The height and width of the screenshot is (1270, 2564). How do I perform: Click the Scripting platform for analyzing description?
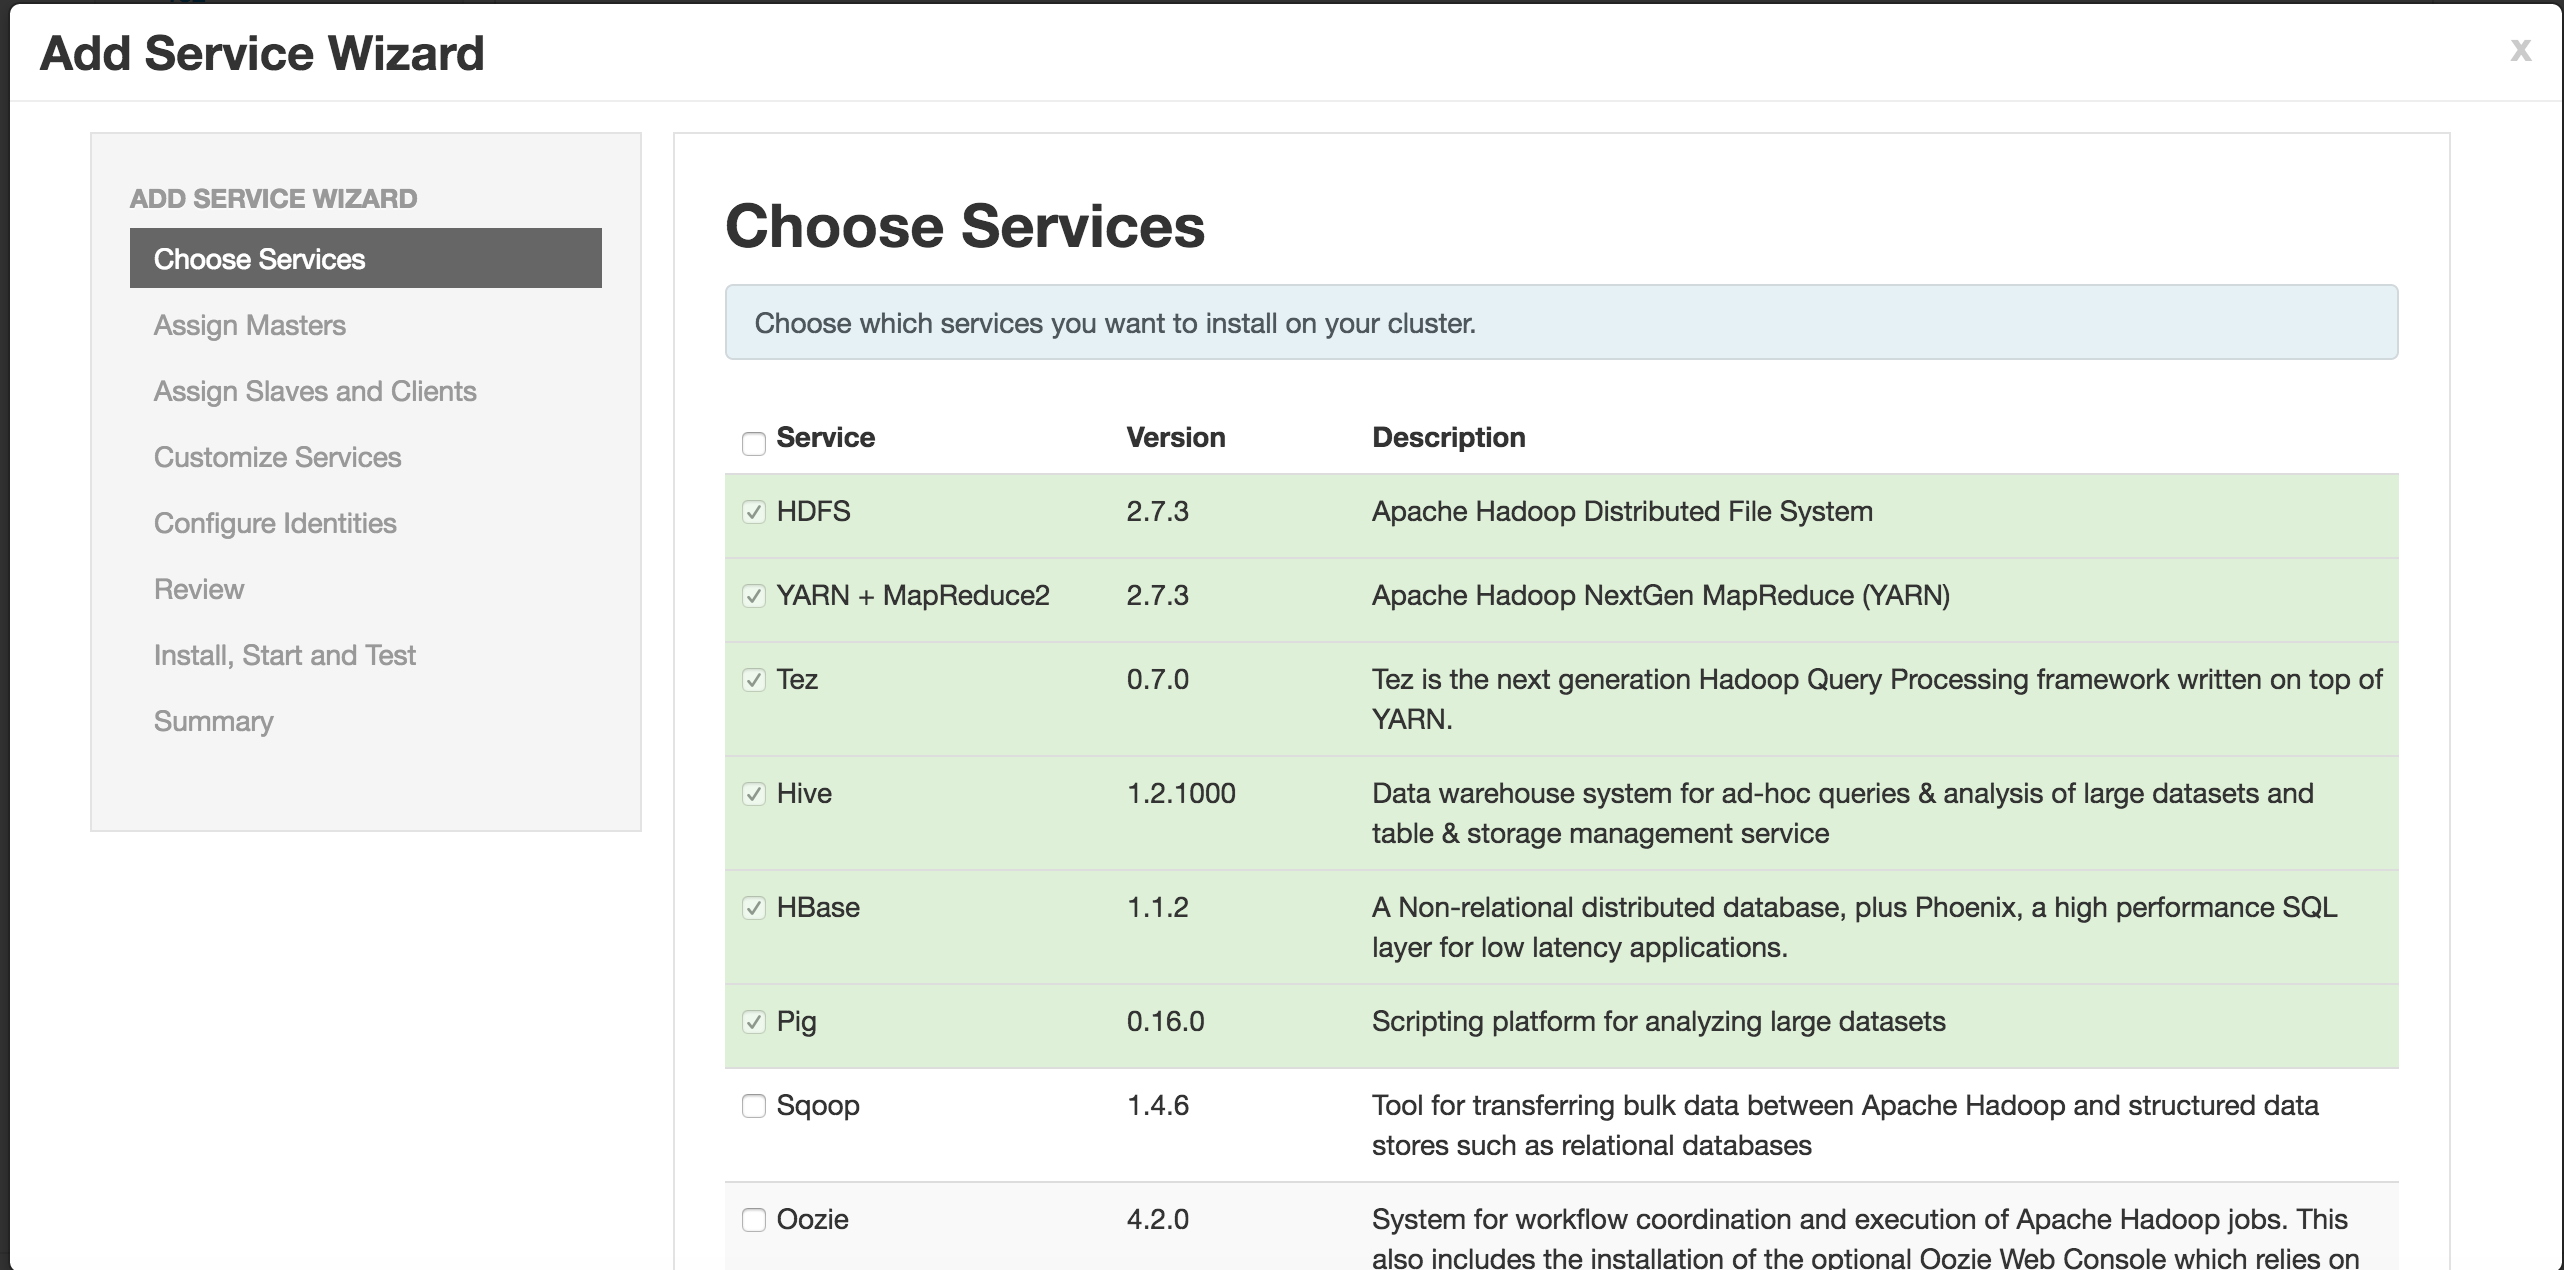(1659, 1021)
